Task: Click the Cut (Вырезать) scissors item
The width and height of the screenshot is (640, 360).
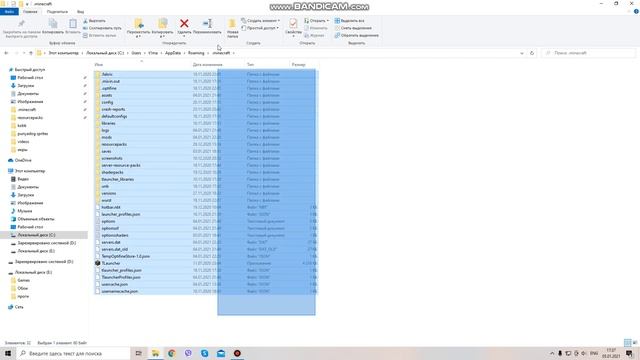Action: (x=95, y=20)
